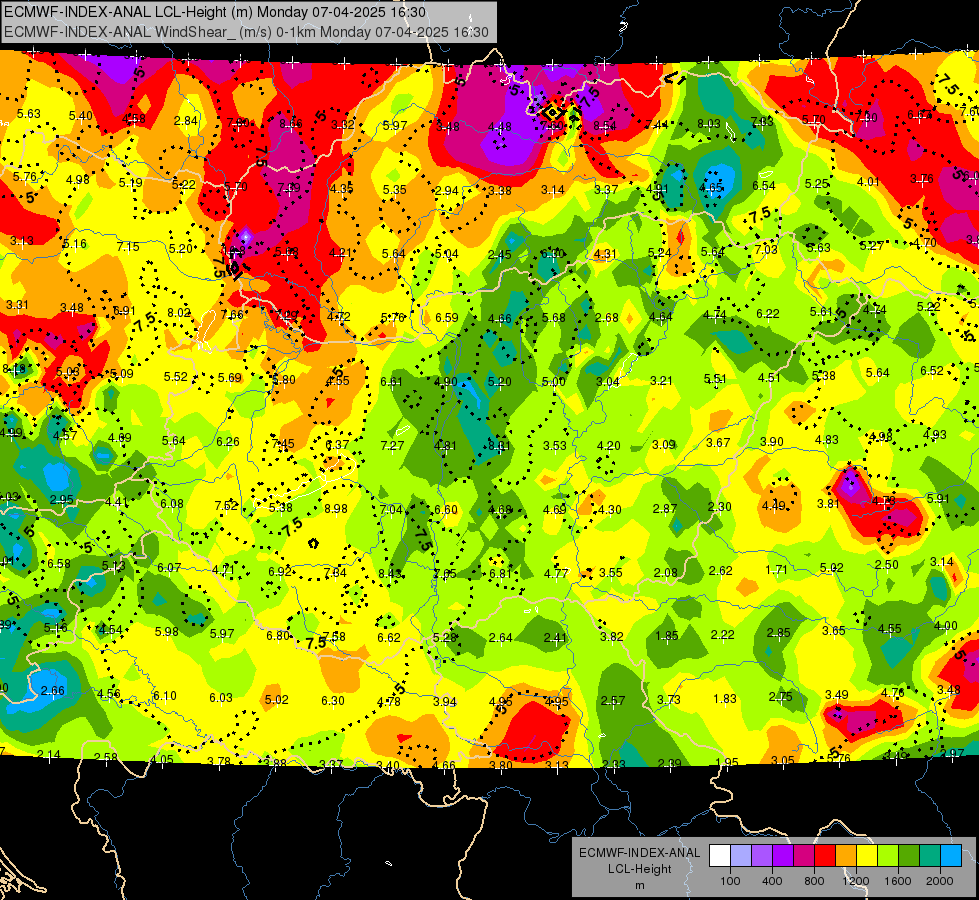Image resolution: width=979 pixels, height=900 pixels.
Task: Click the WindShear_ (m/s) 0-1km header line
Action: (247, 32)
